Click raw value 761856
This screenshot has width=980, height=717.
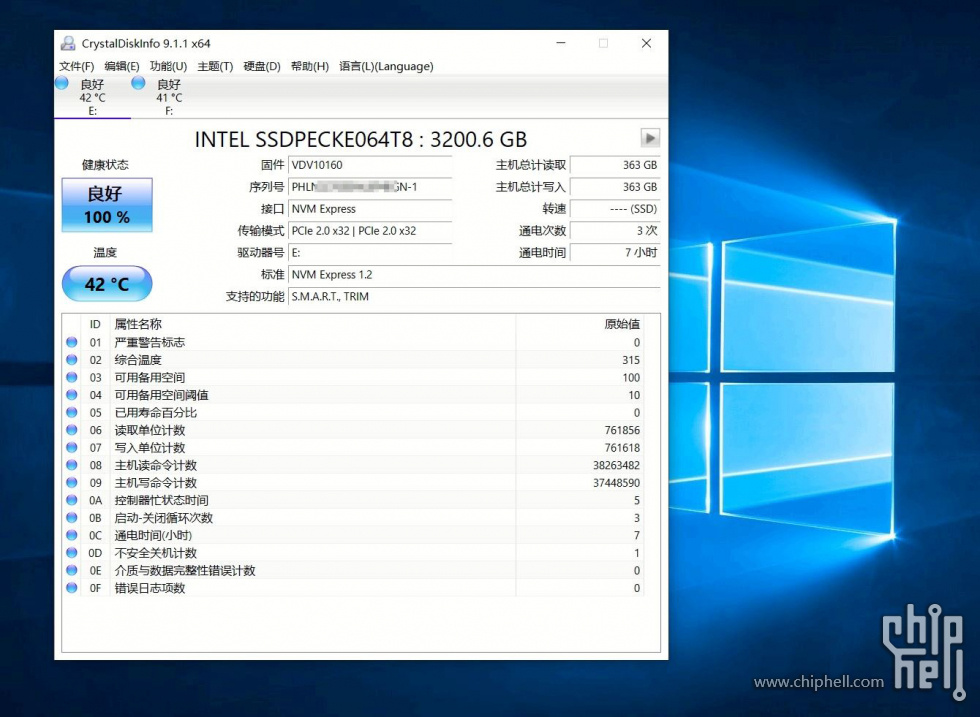click(622, 430)
